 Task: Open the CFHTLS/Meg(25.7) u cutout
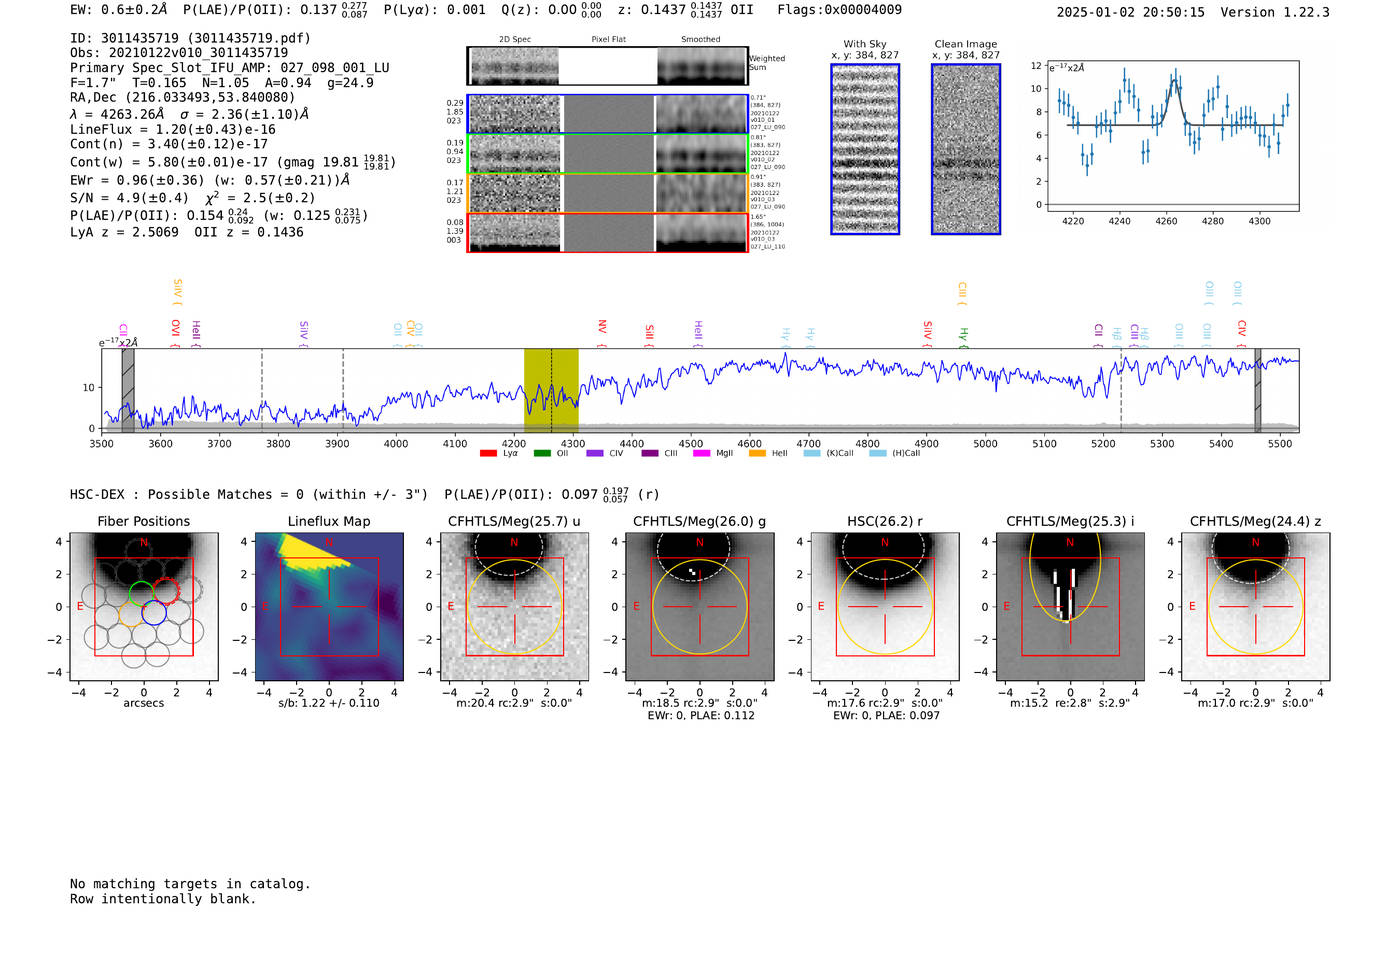515,606
